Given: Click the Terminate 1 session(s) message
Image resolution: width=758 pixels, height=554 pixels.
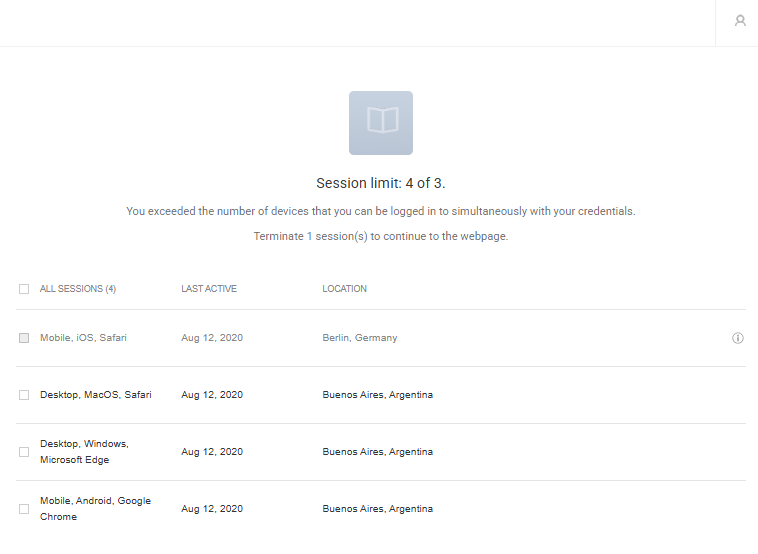Looking at the screenshot, I should coord(381,236).
